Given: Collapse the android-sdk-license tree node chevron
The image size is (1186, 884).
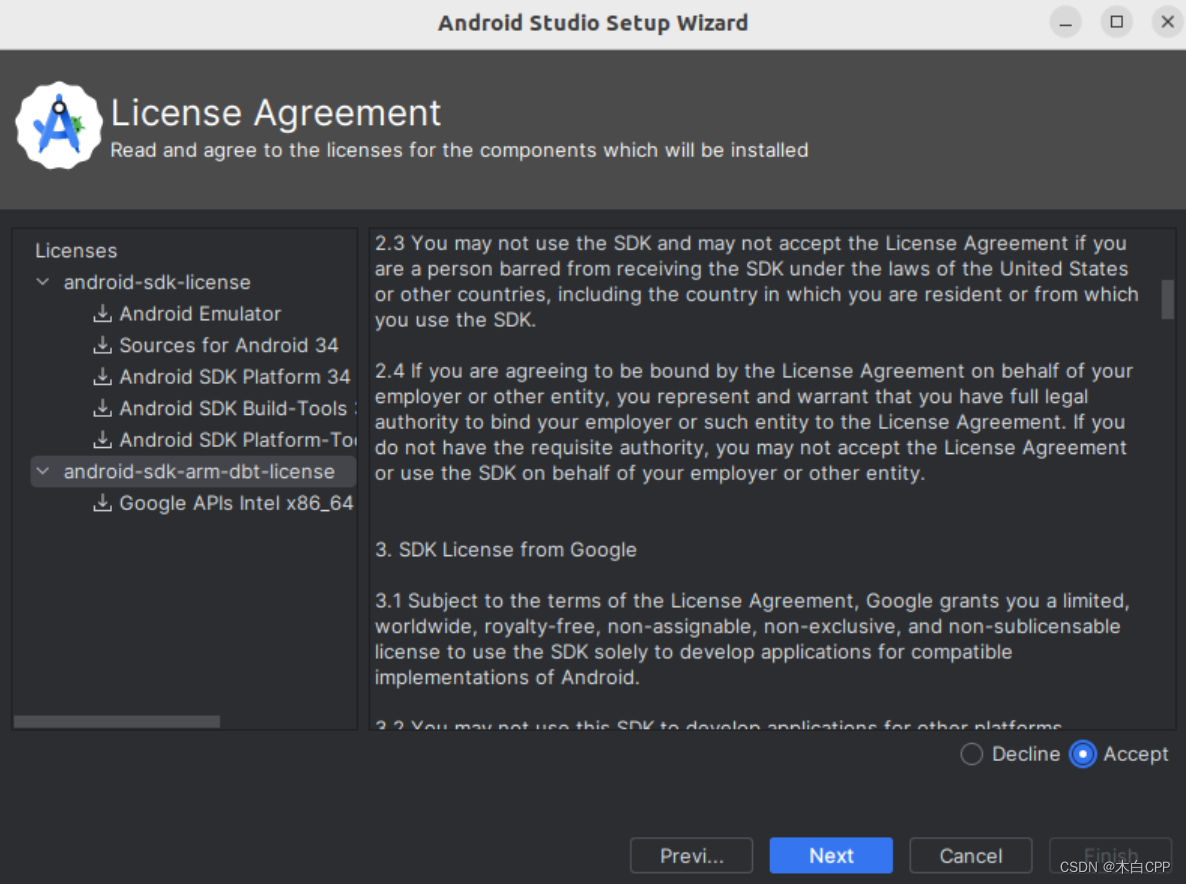Looking at the screenshot, I should point(43,282).
